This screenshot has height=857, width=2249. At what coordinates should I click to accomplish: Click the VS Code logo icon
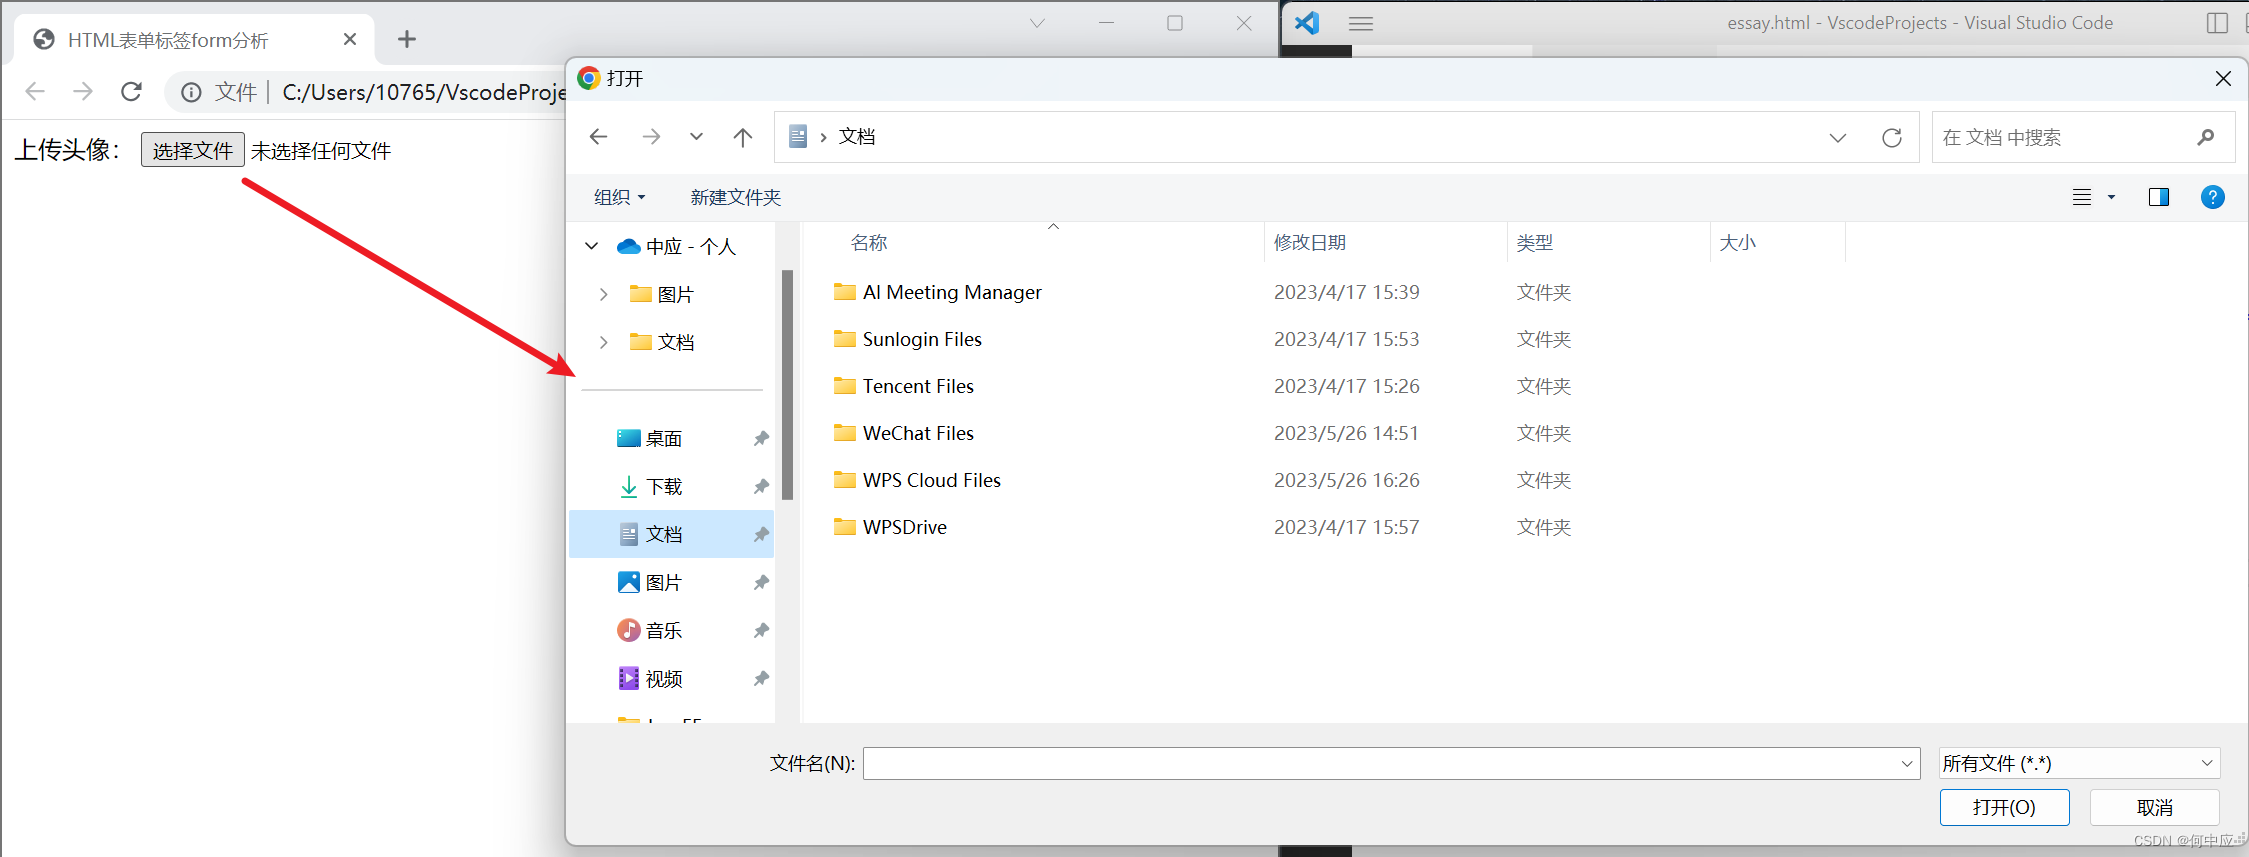(1306, 22)
